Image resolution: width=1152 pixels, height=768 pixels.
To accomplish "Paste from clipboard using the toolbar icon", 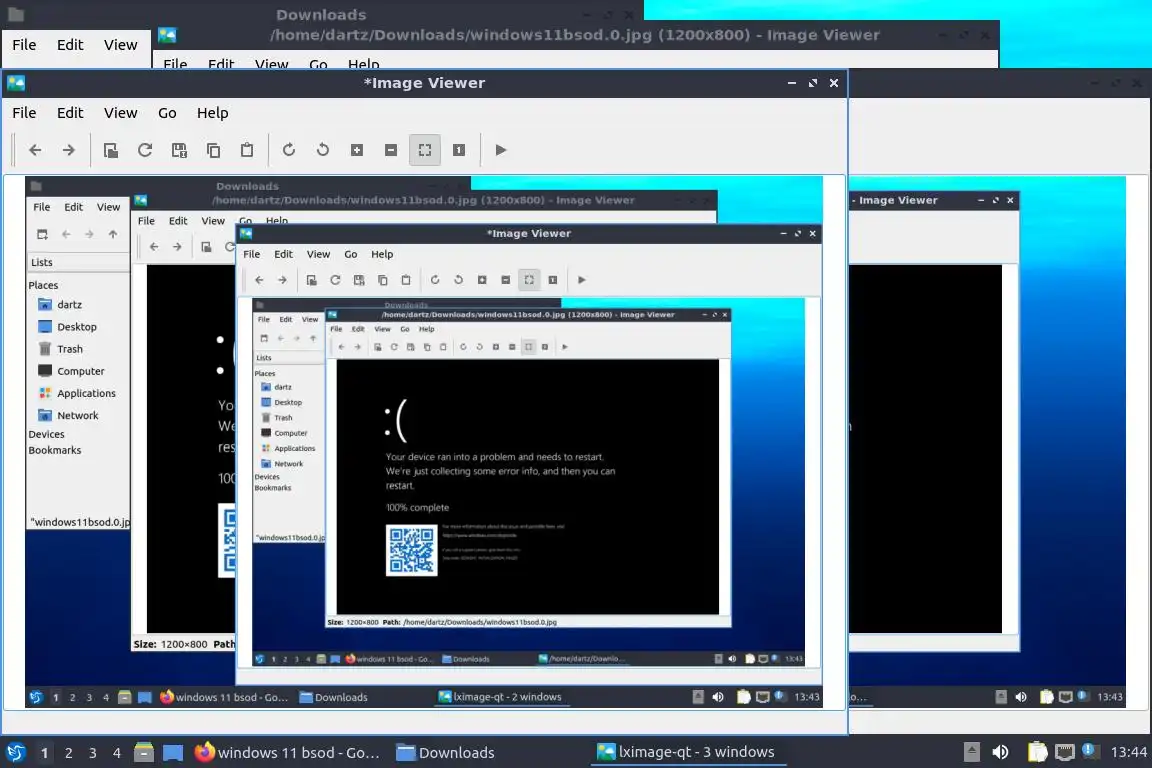I will point(247,150).
